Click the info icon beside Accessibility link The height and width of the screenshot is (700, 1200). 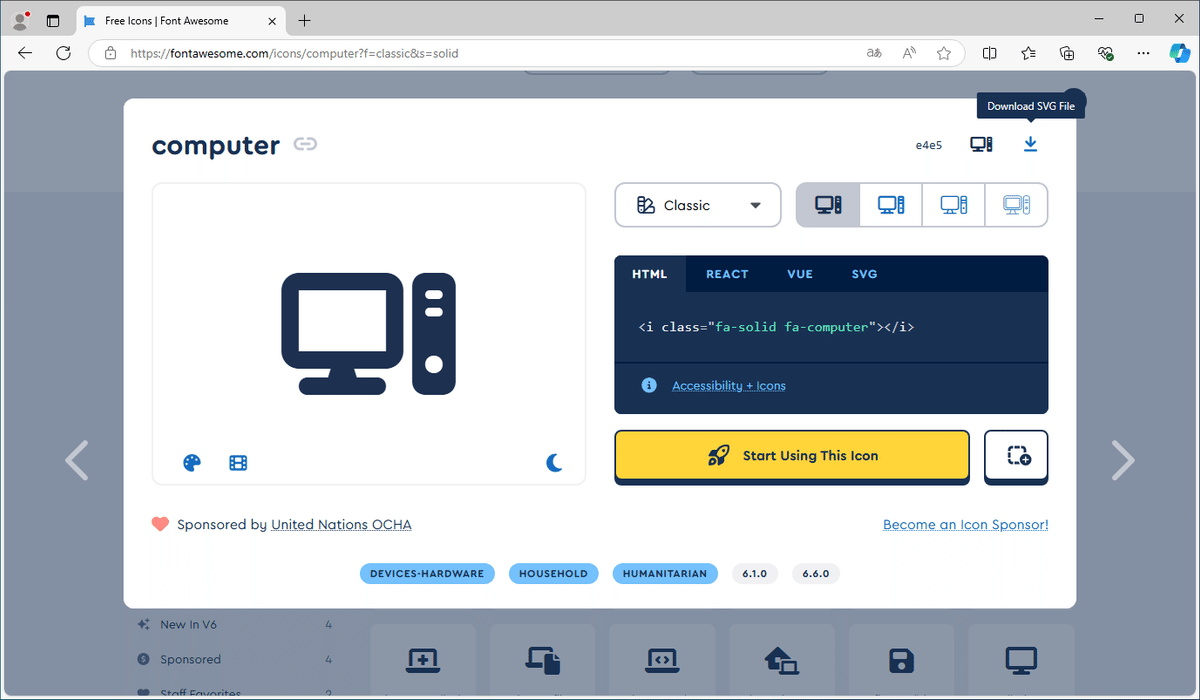649,385
